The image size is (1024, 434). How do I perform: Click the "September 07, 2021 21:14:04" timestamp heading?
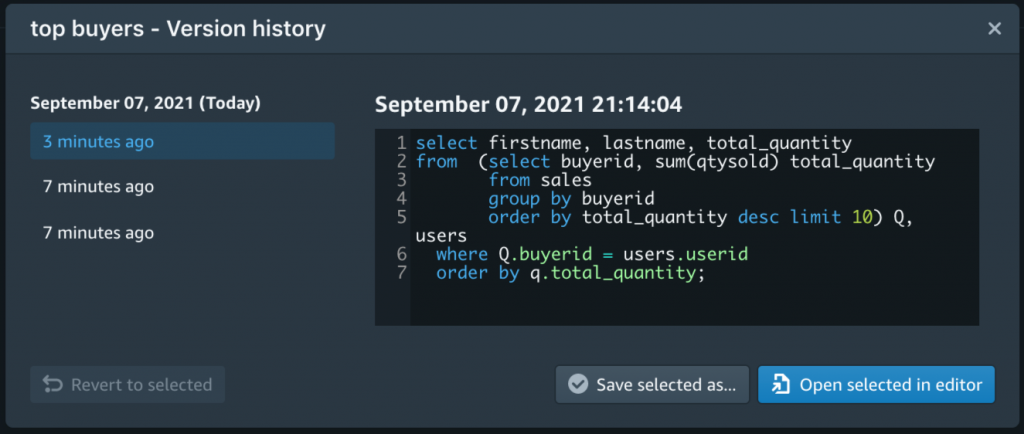[x=528, y=104]
